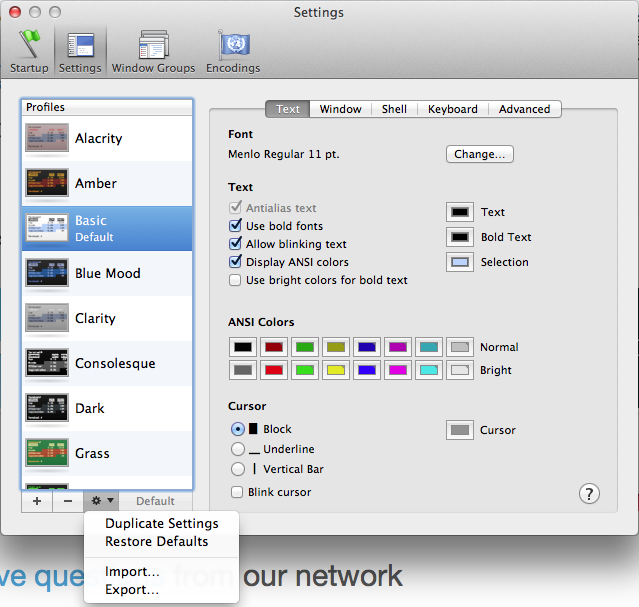The height and width of the screenshot is (607, 639).
Task: Select the Block cursor radio button
Action: point(238,429)
